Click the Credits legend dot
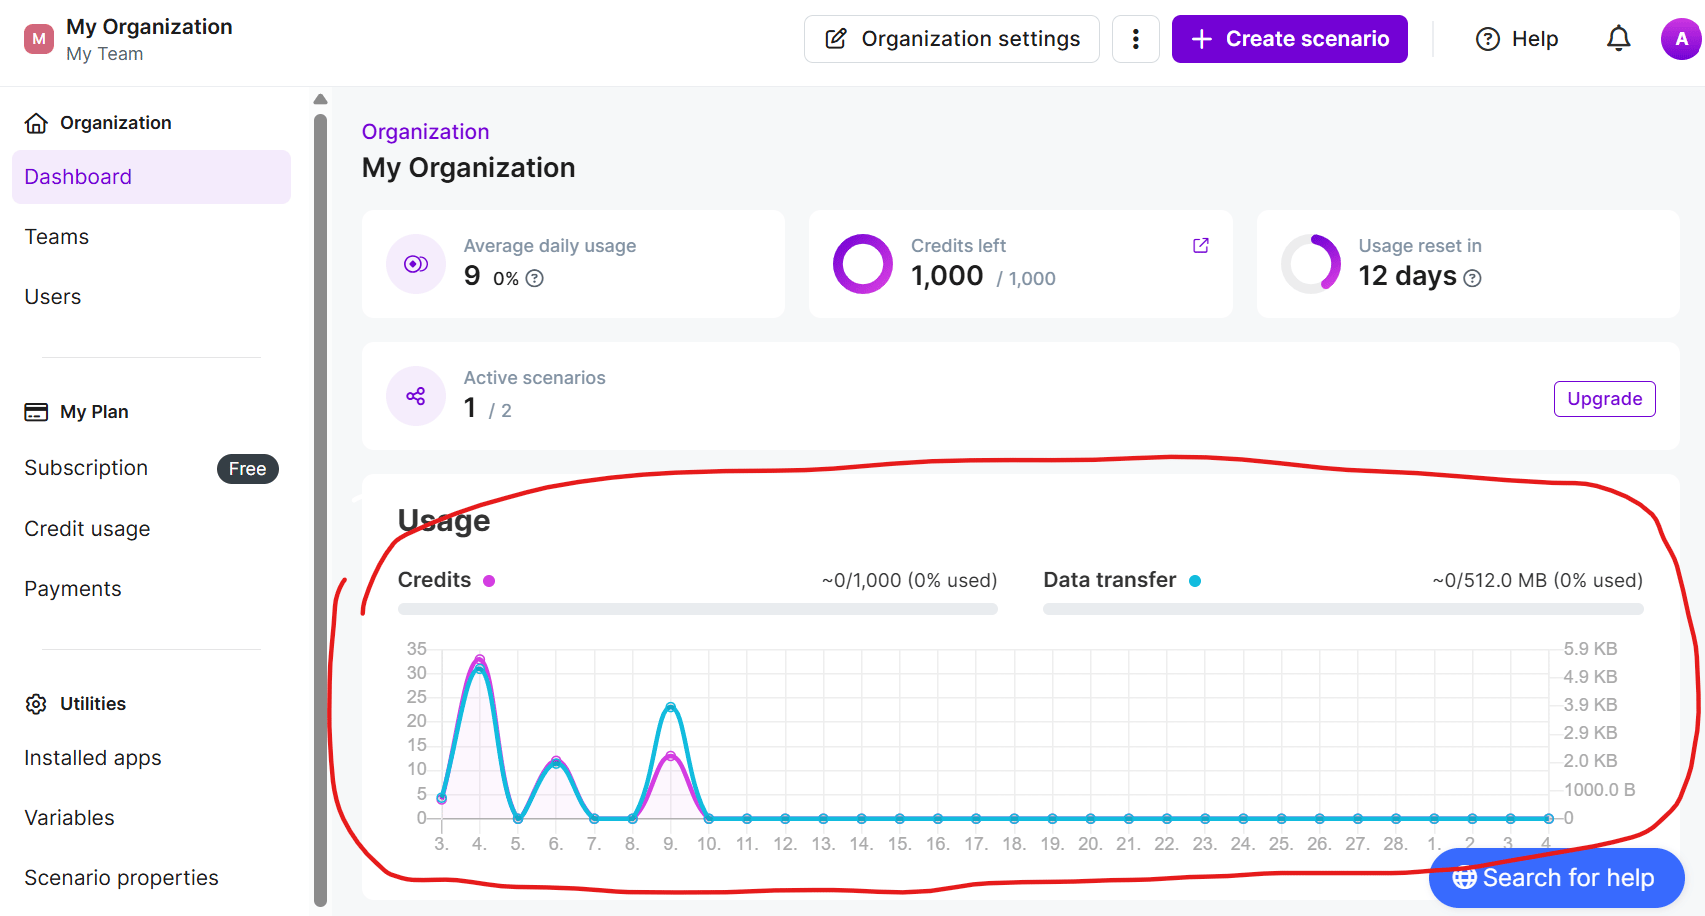The height and width of the screenshot is (916, 1705). coord(489,581)
